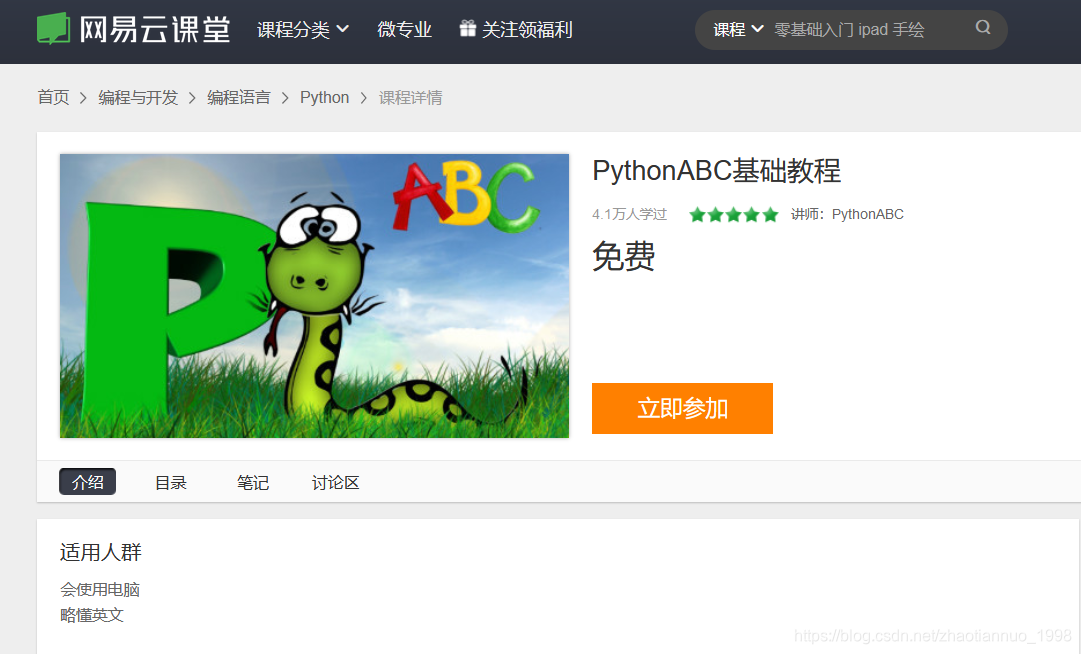Click the 会使用电脑 line
The width and height of the screenshot is (1081, 654).
[100, 589]
